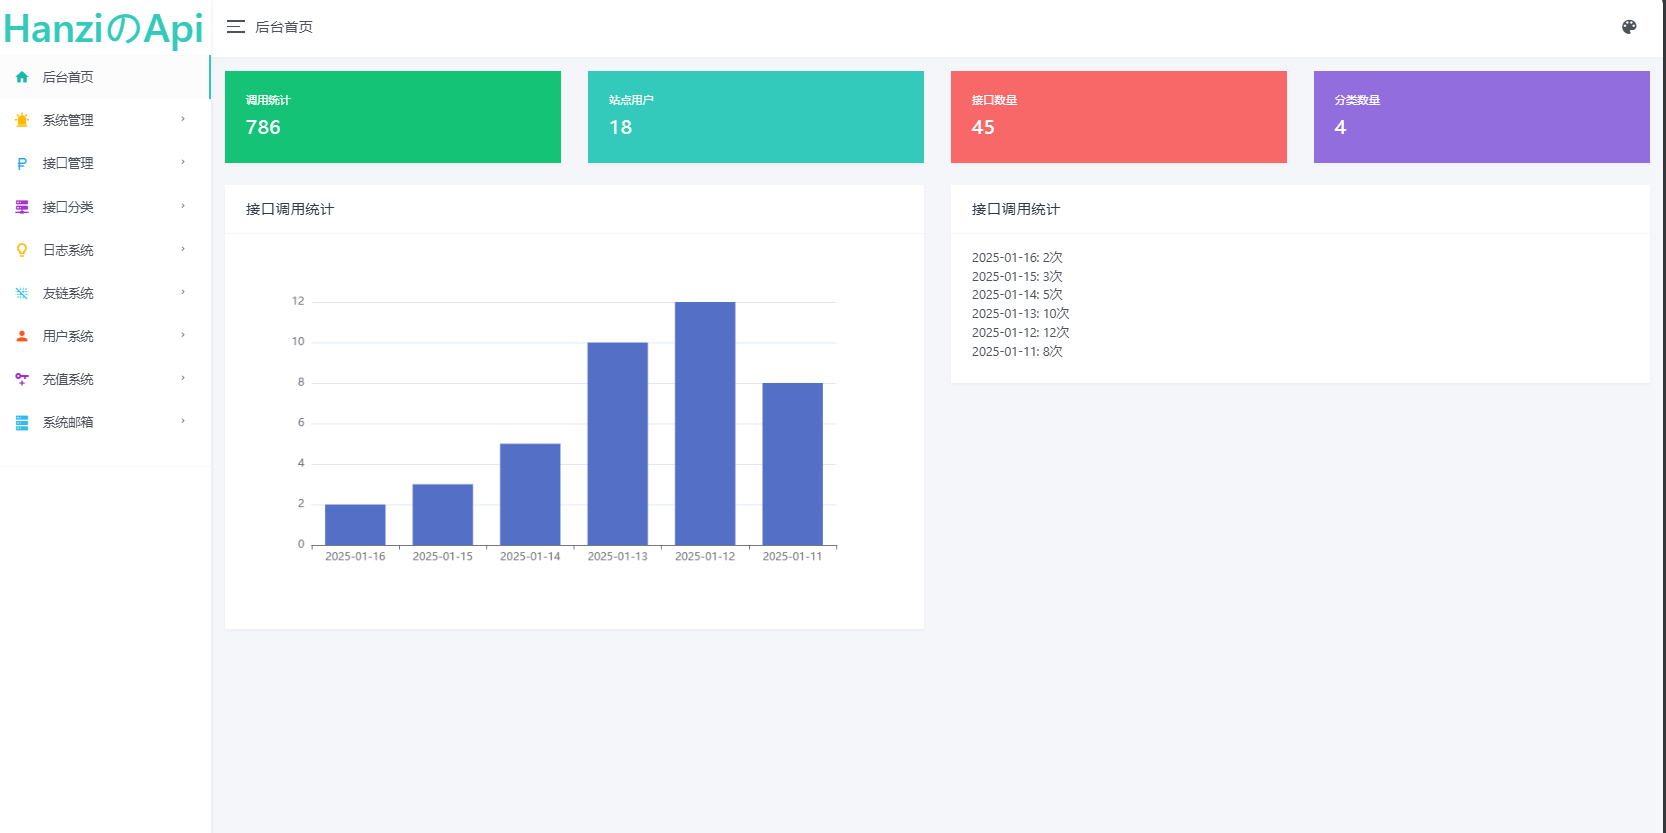Click the 日志系统 lightbulb icon
Screen dimensions: 1666x833
(22, 250)
